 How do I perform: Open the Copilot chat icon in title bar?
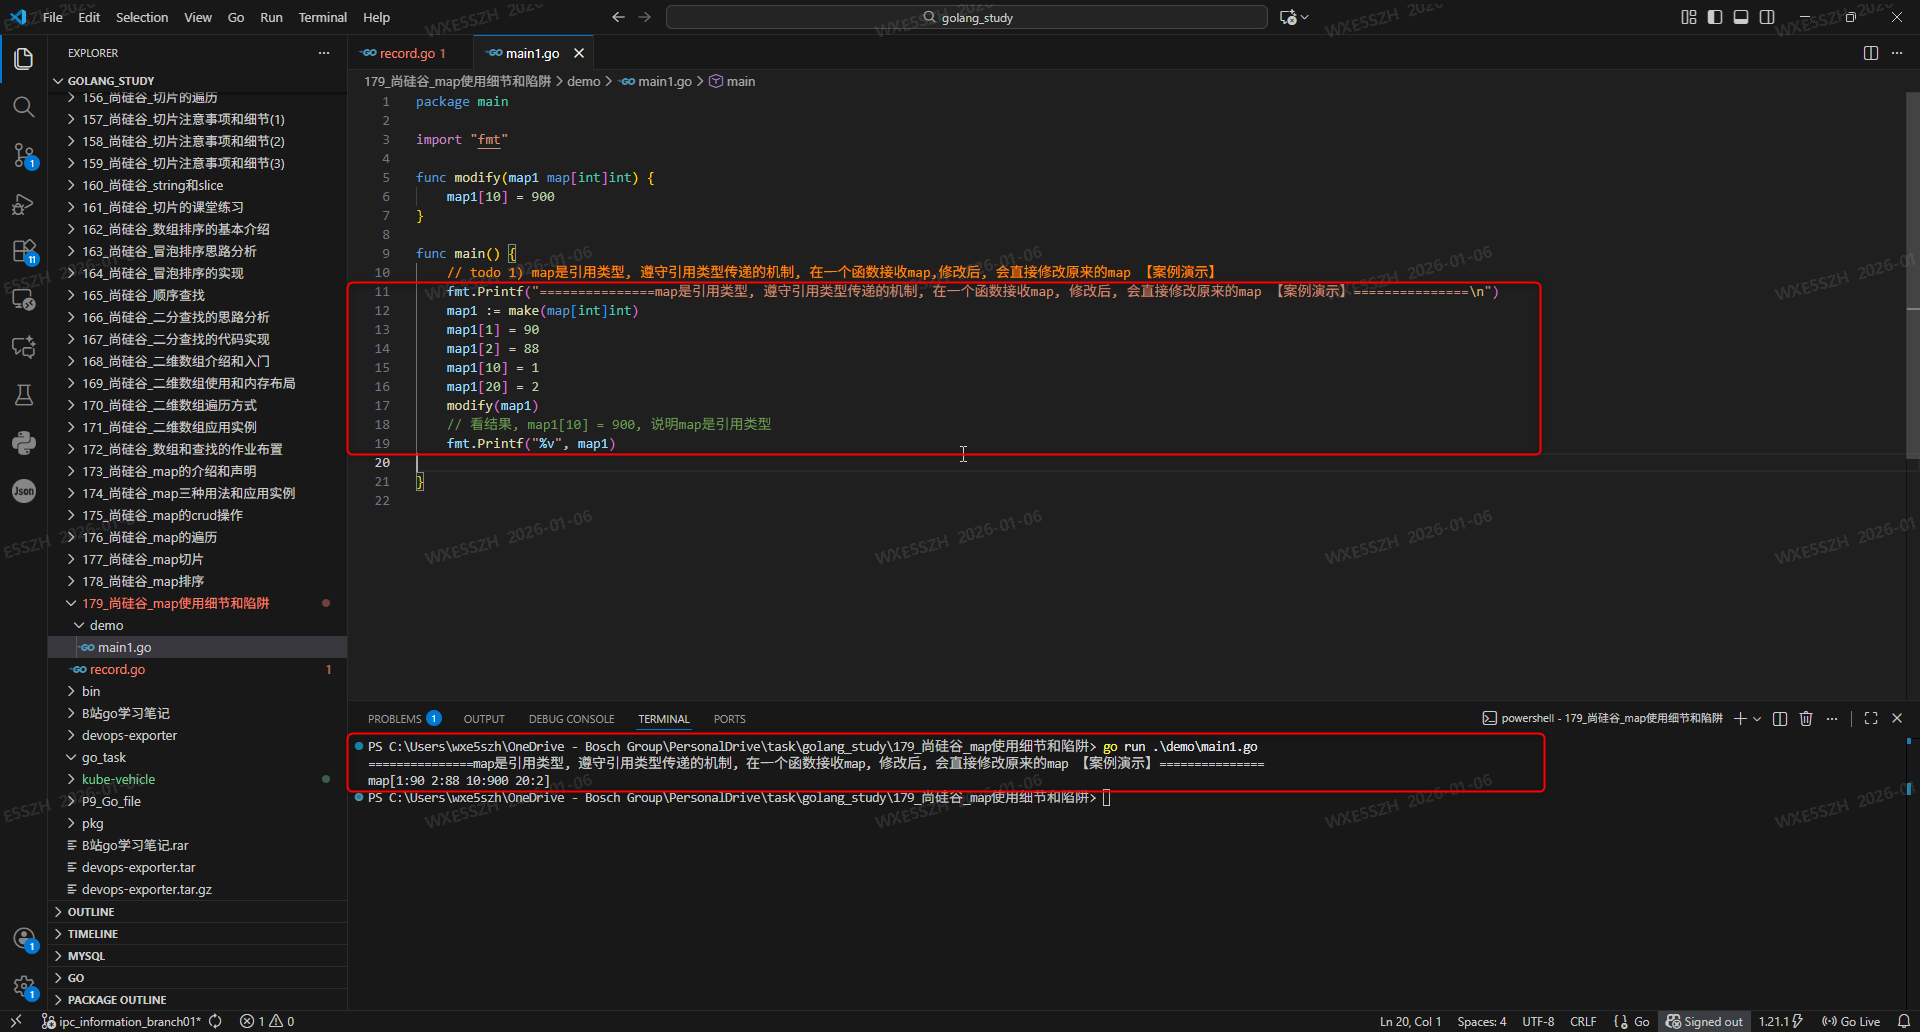tap(1289, 17)
